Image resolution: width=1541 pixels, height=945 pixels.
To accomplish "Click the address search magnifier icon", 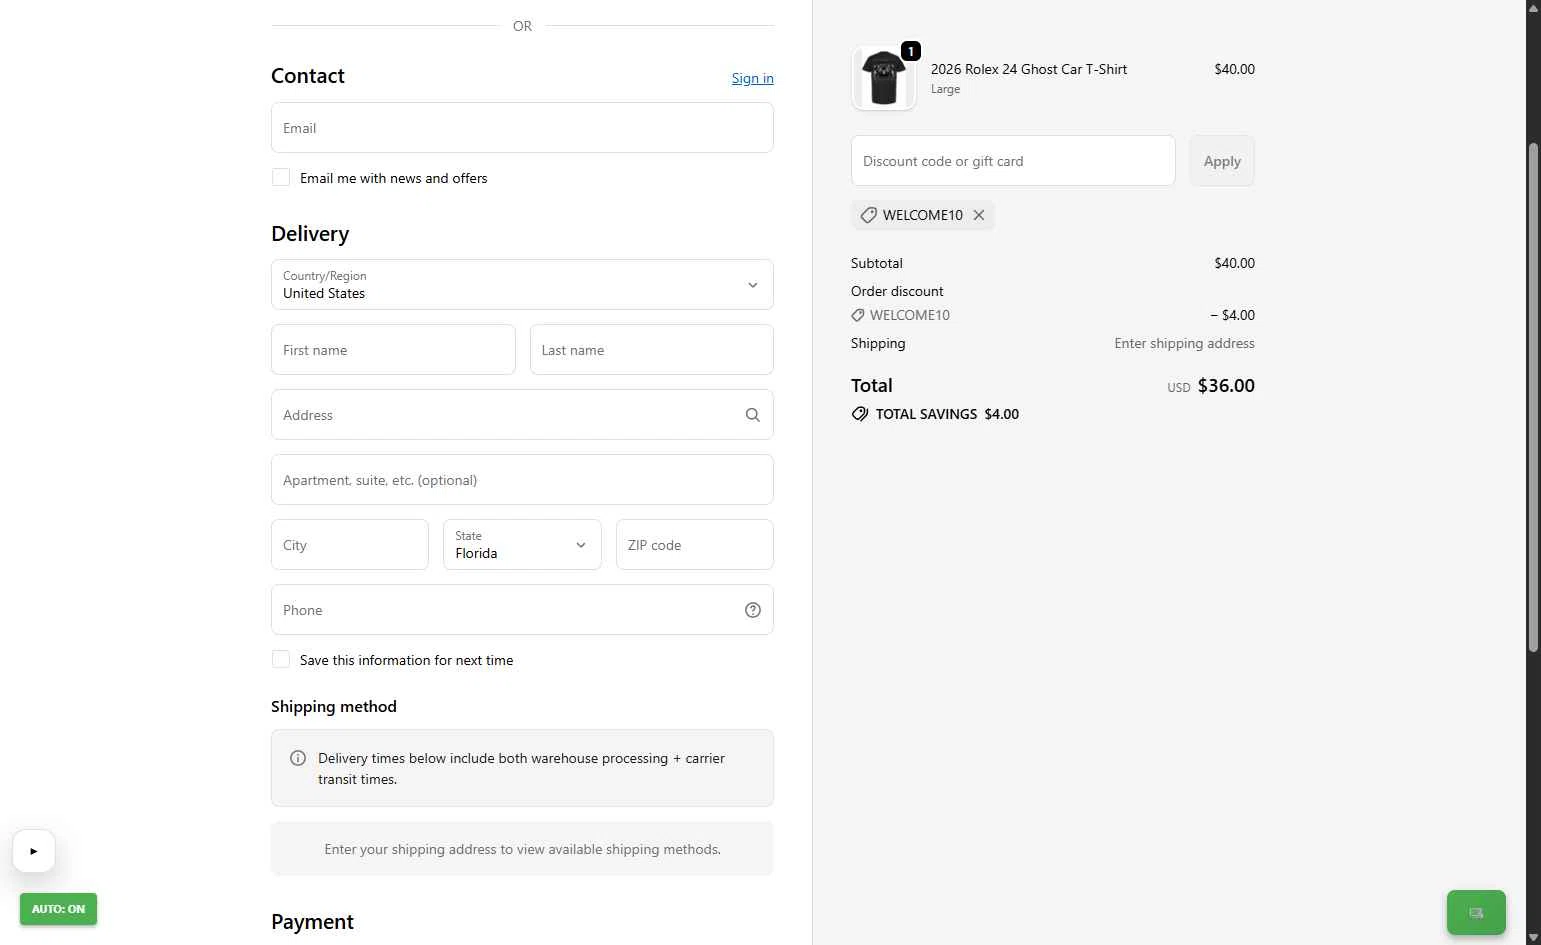I will pos(753,415).
